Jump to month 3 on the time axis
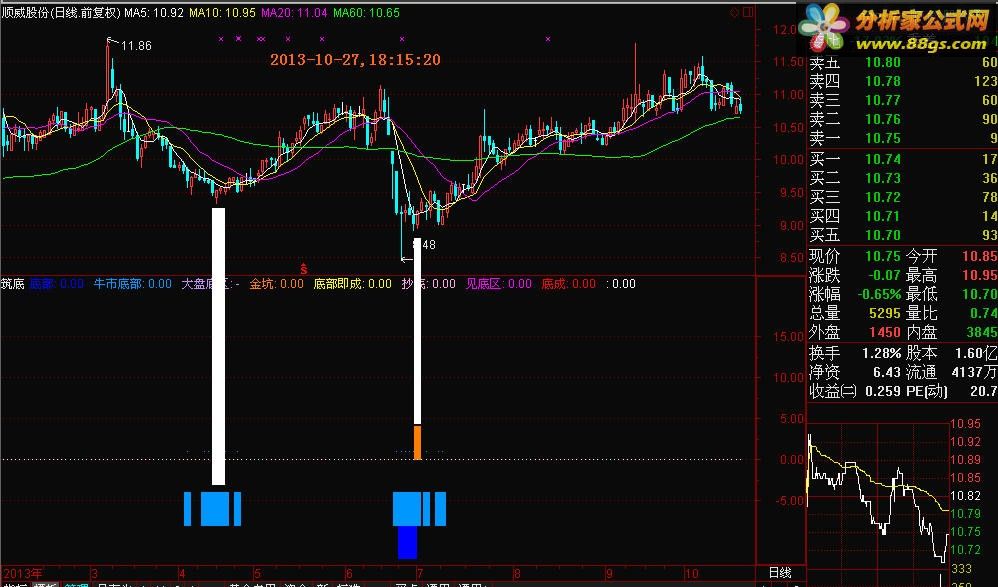 pos(94,574)
